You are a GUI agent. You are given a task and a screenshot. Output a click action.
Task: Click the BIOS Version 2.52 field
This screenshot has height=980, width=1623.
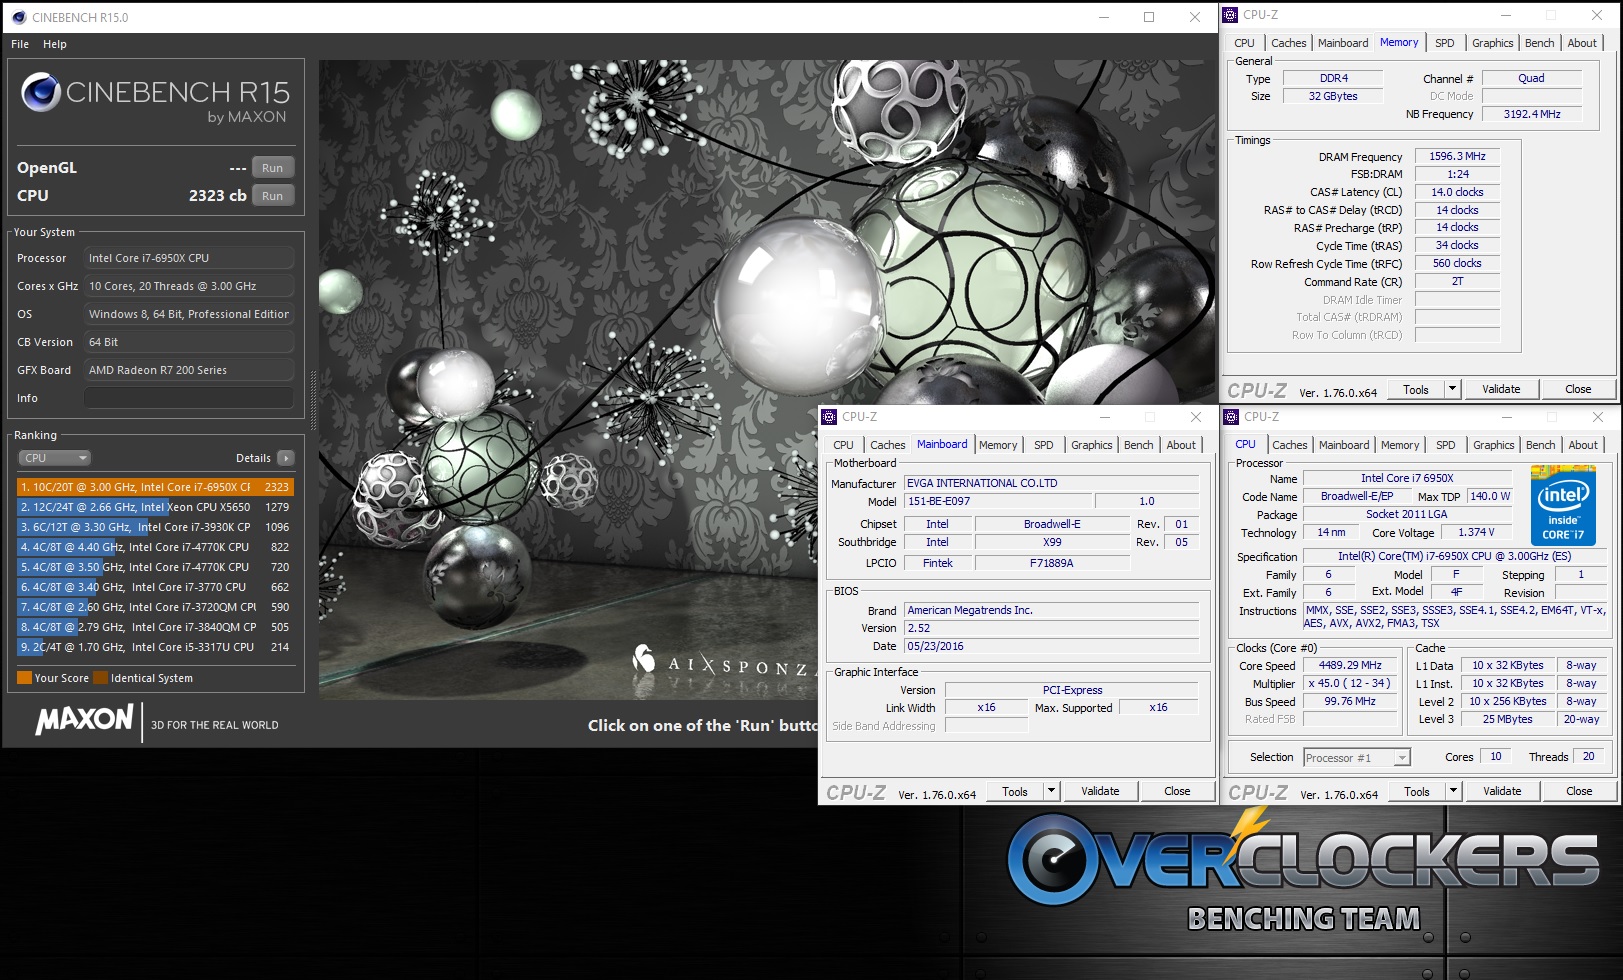point(1051,629)
